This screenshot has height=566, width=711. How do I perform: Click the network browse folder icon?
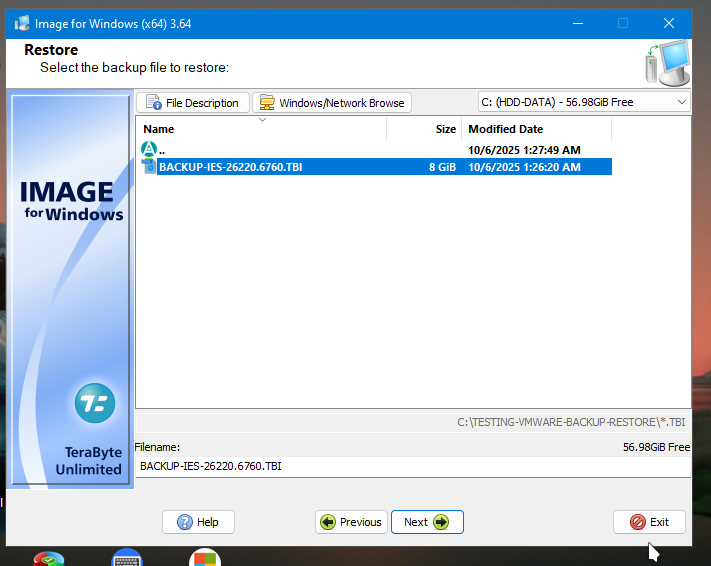pos(267,102)
